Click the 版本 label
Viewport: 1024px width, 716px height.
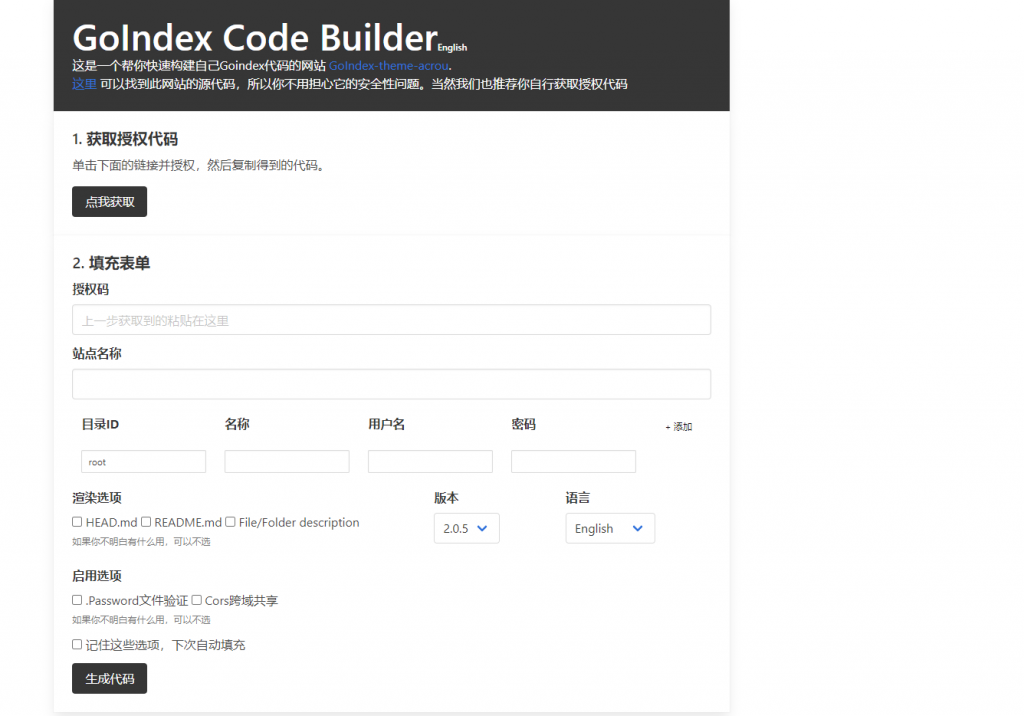446,498
